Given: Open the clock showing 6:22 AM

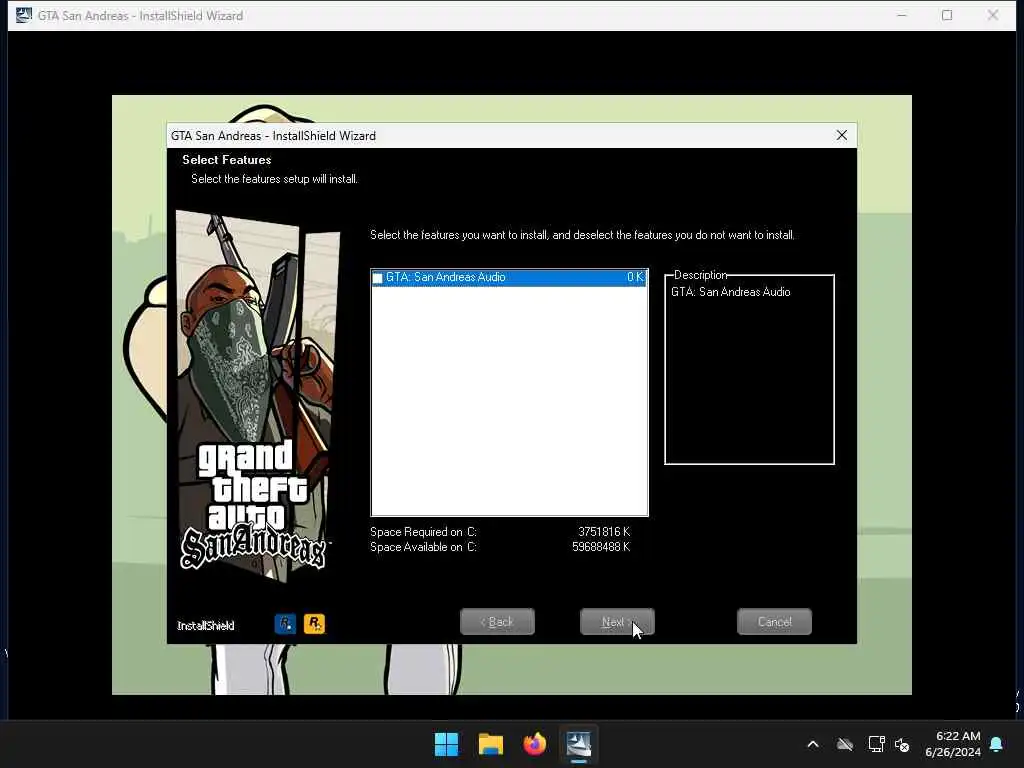Looking at the screenshot, I should (953, 744).
